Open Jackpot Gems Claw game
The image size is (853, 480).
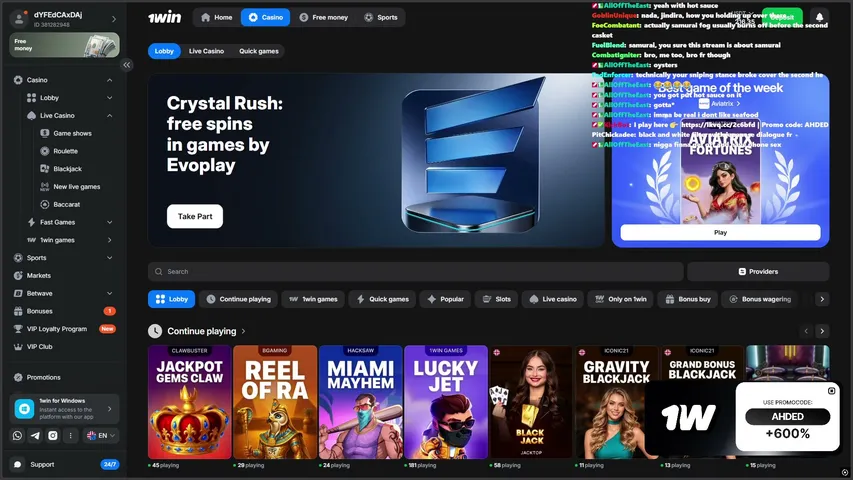click(x=189, y=402)
